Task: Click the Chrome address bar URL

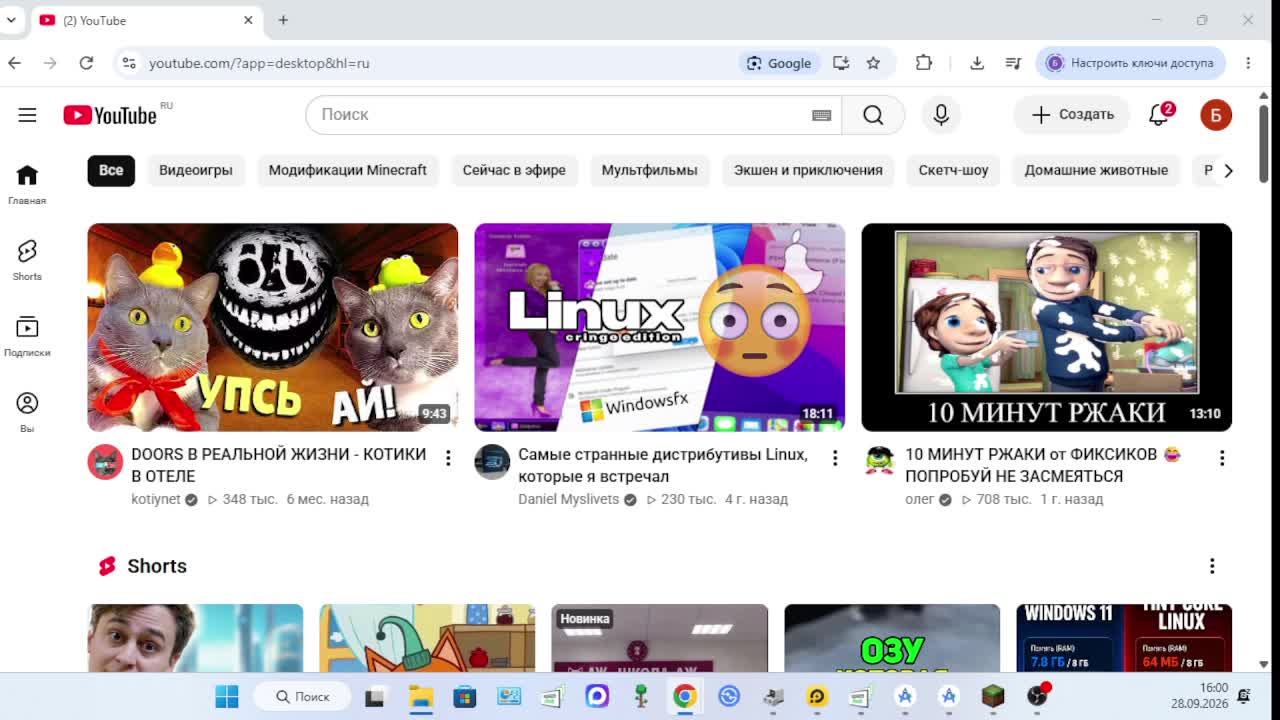Action: point(259,63)
